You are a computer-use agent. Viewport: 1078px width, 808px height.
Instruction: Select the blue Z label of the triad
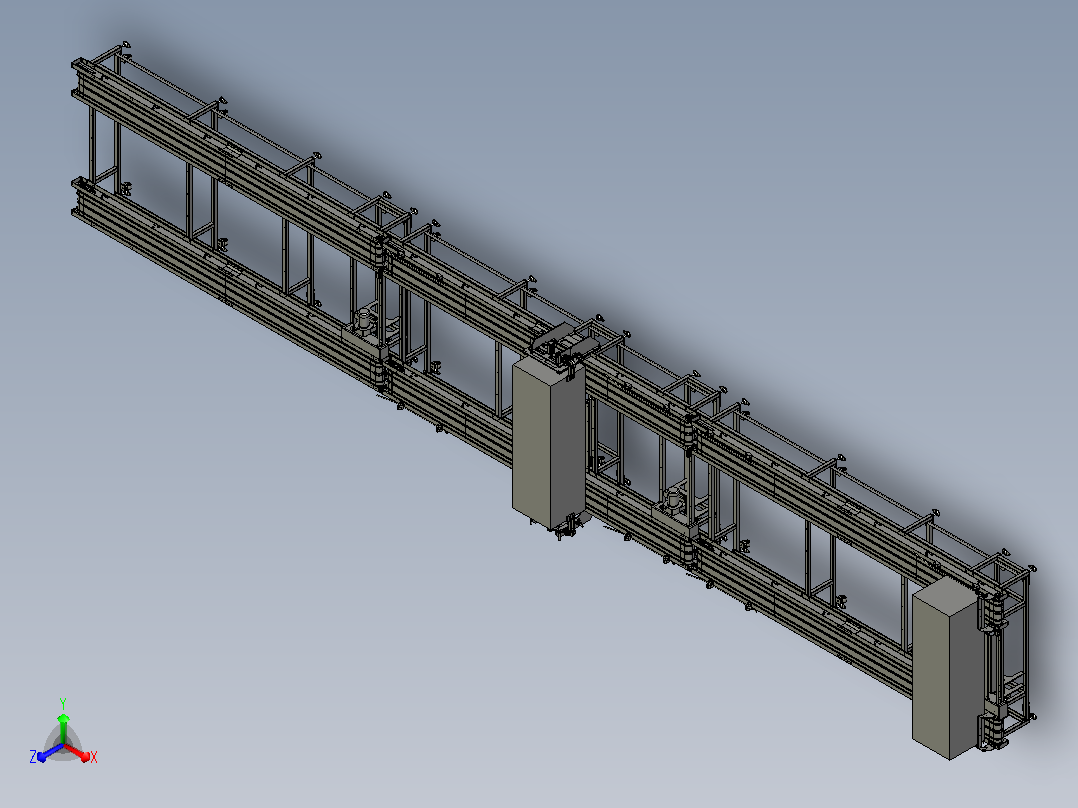pos(32,756)
